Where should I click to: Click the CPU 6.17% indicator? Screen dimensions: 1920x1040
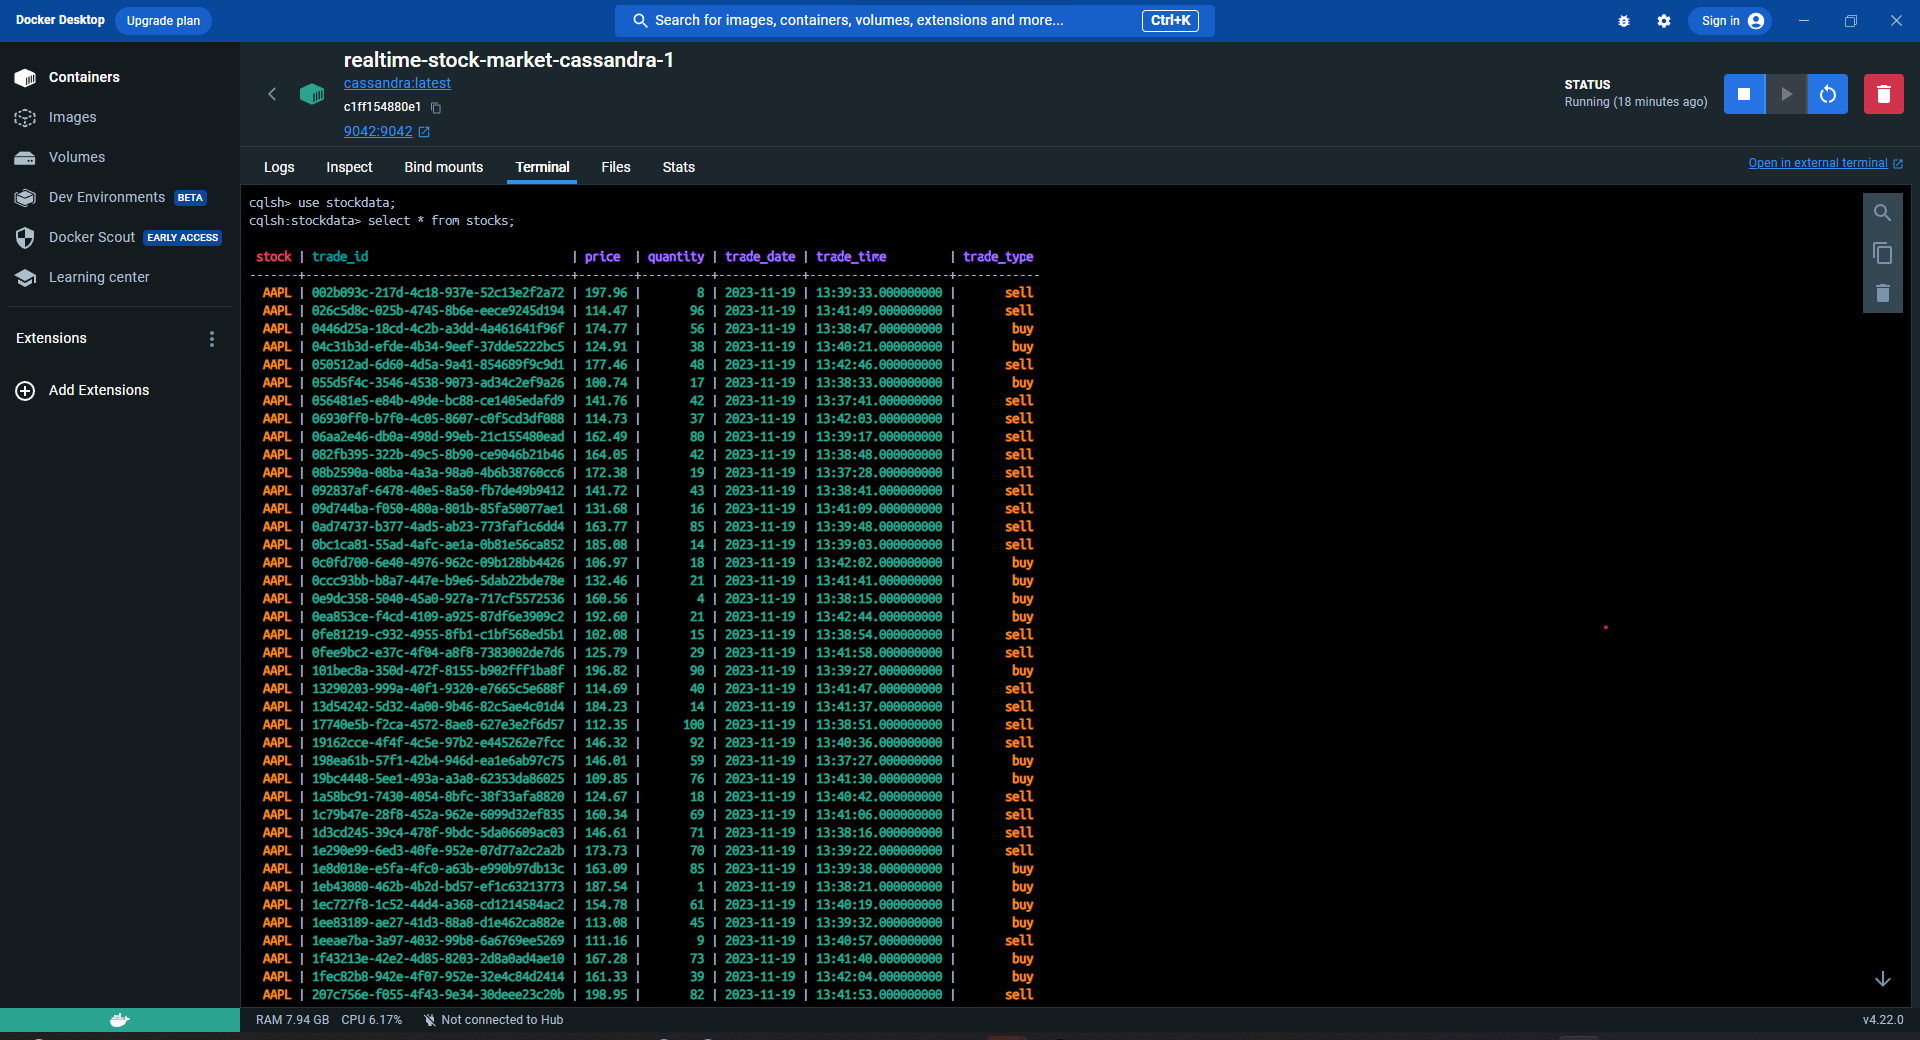click(x=371, y=1020)
